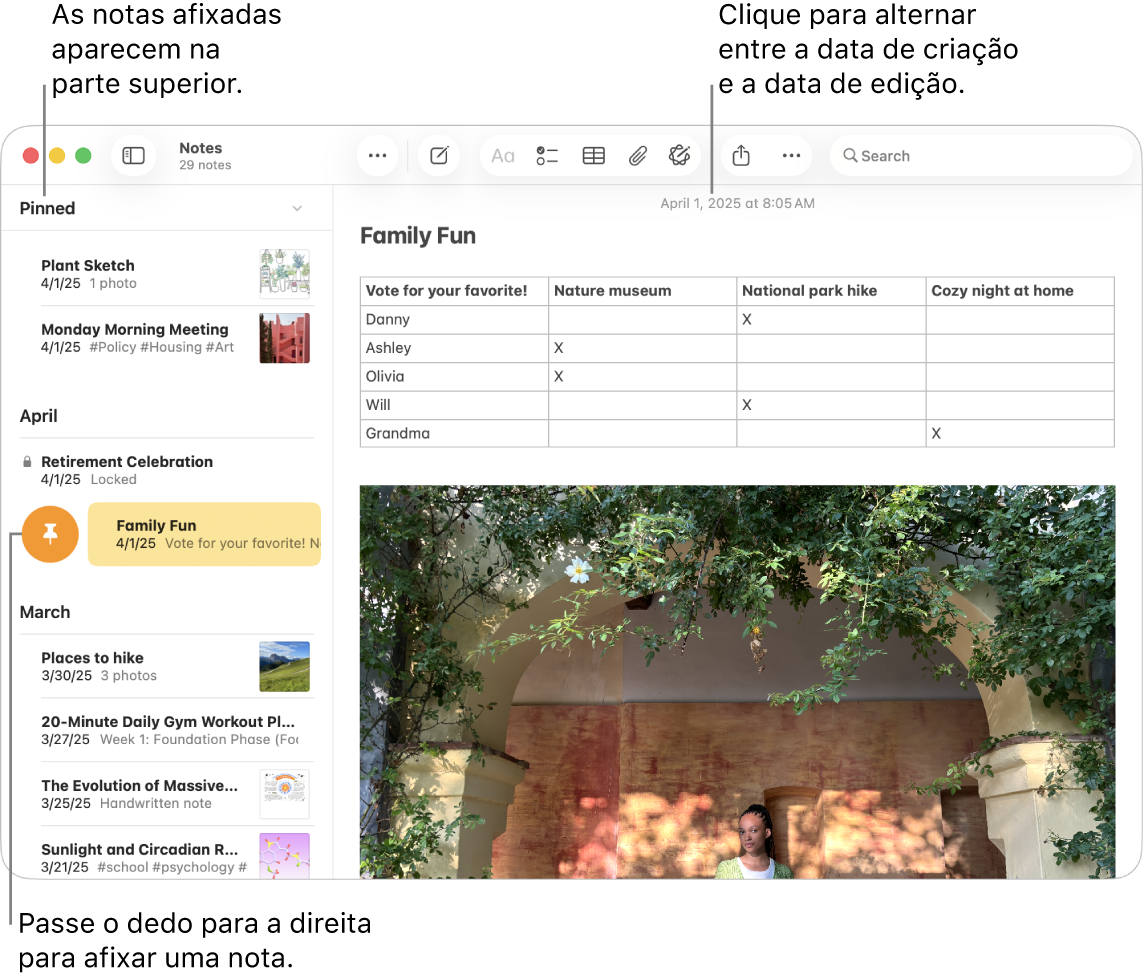
Task: Insert a checklist using the checklist icon
Action: coord(547,155)
